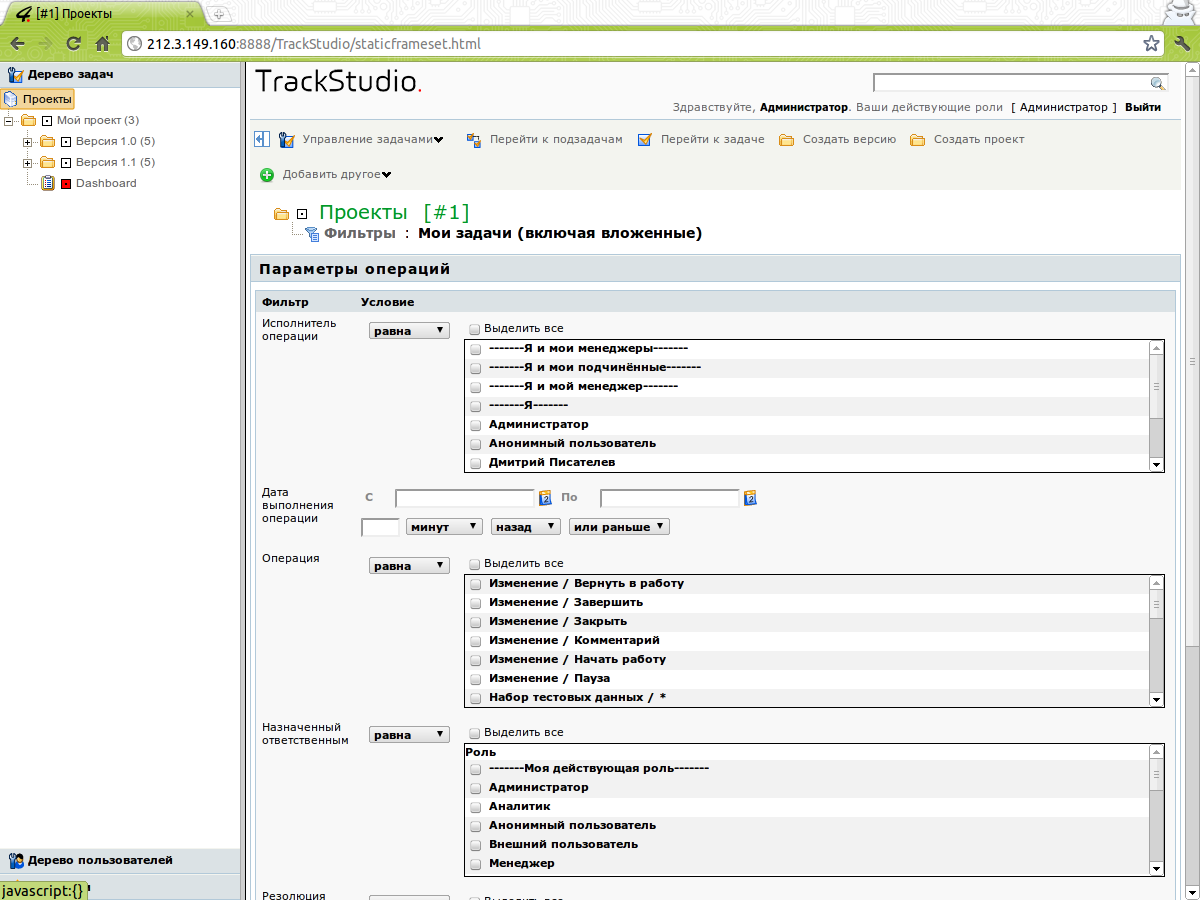Log out via the 'Выйти' link
Image resolution: width=1200 pixels, height=900 pixels.
pos(1143,107)
